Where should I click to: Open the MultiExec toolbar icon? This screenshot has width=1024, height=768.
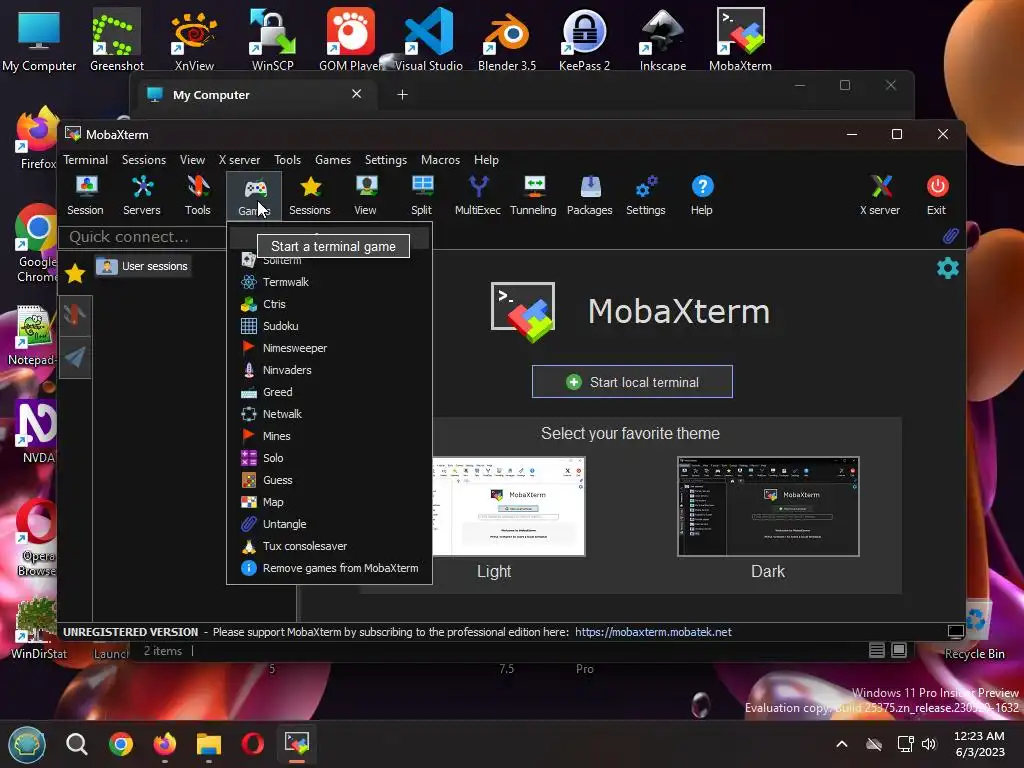[x=477, y=195]
